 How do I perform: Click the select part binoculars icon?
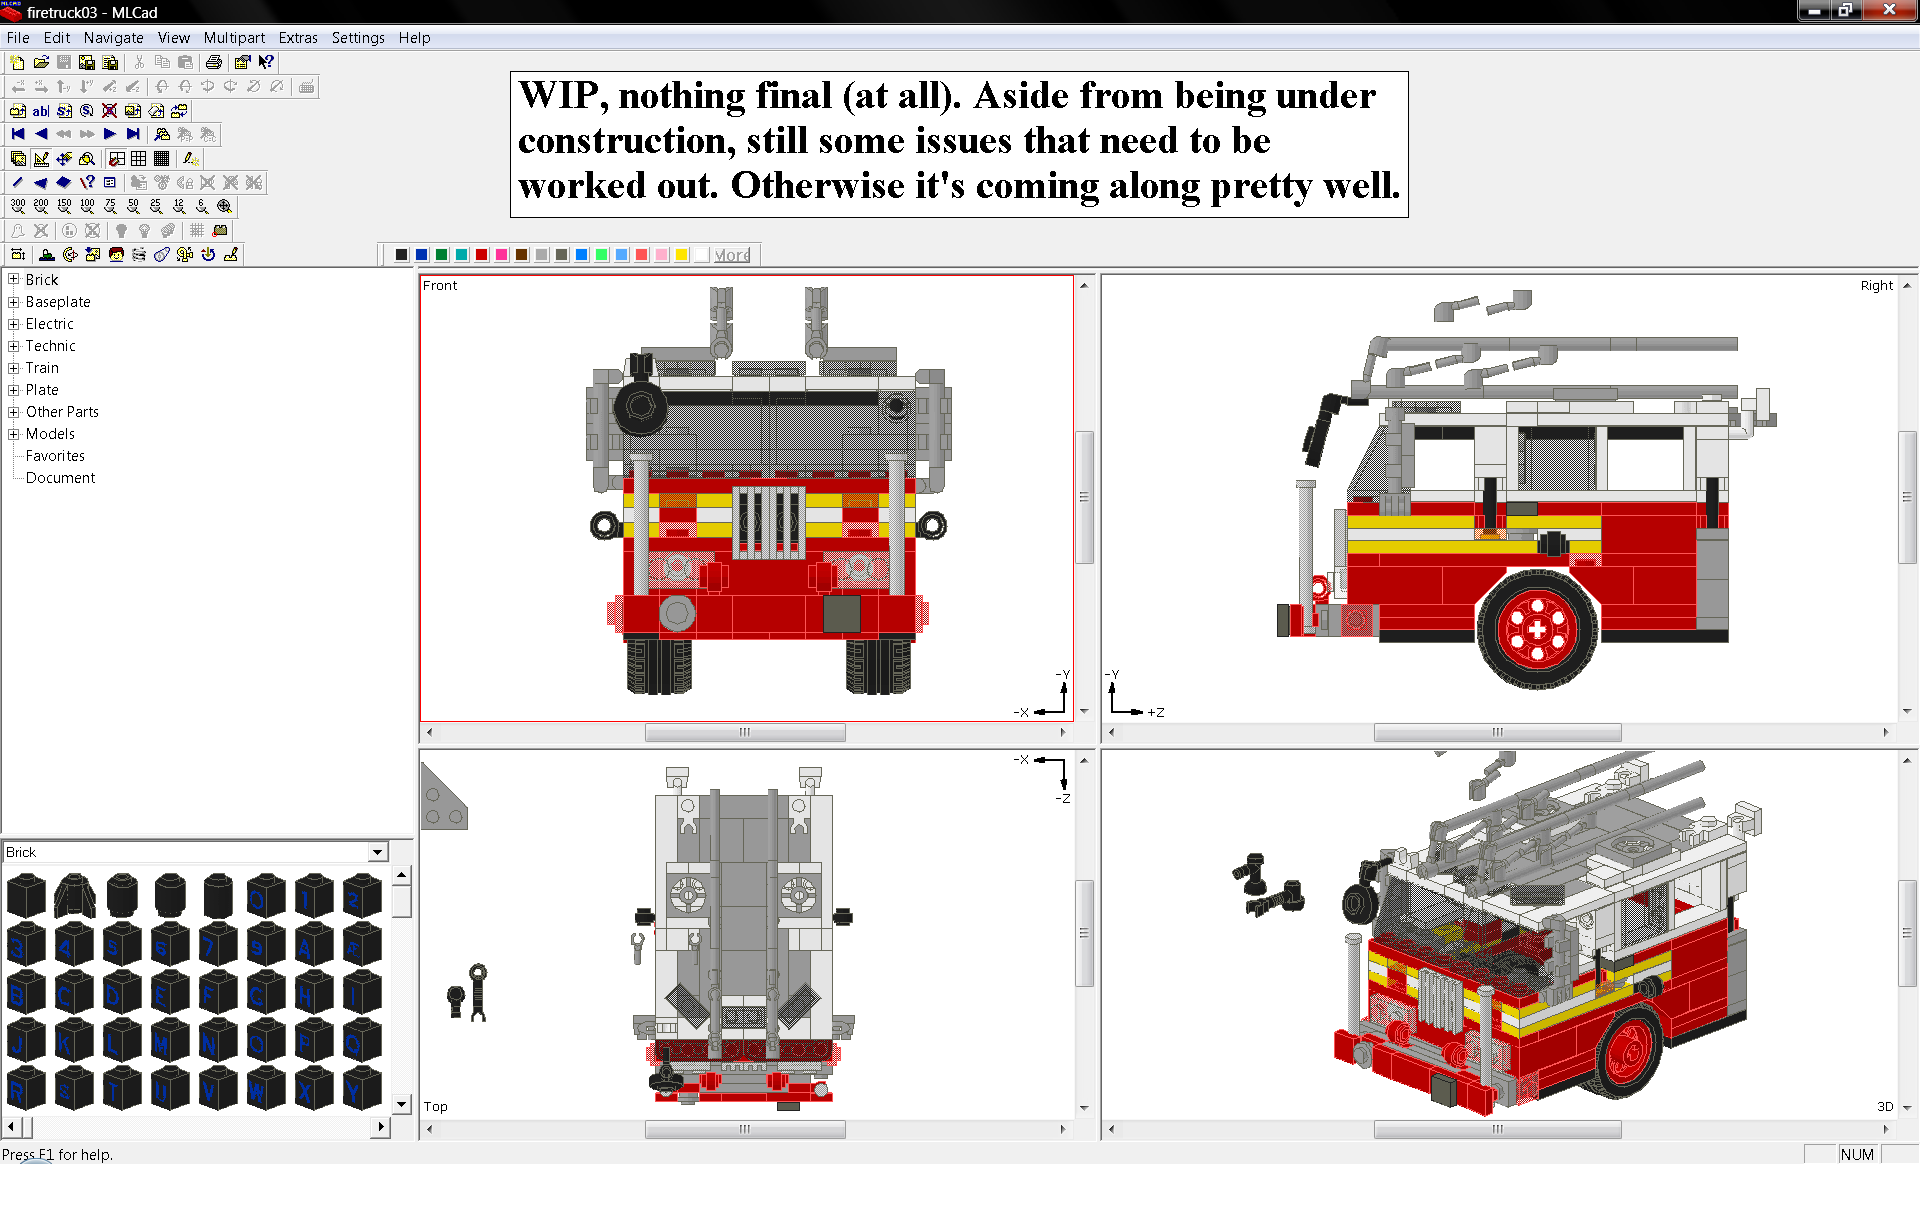click(x=162, y=134)
